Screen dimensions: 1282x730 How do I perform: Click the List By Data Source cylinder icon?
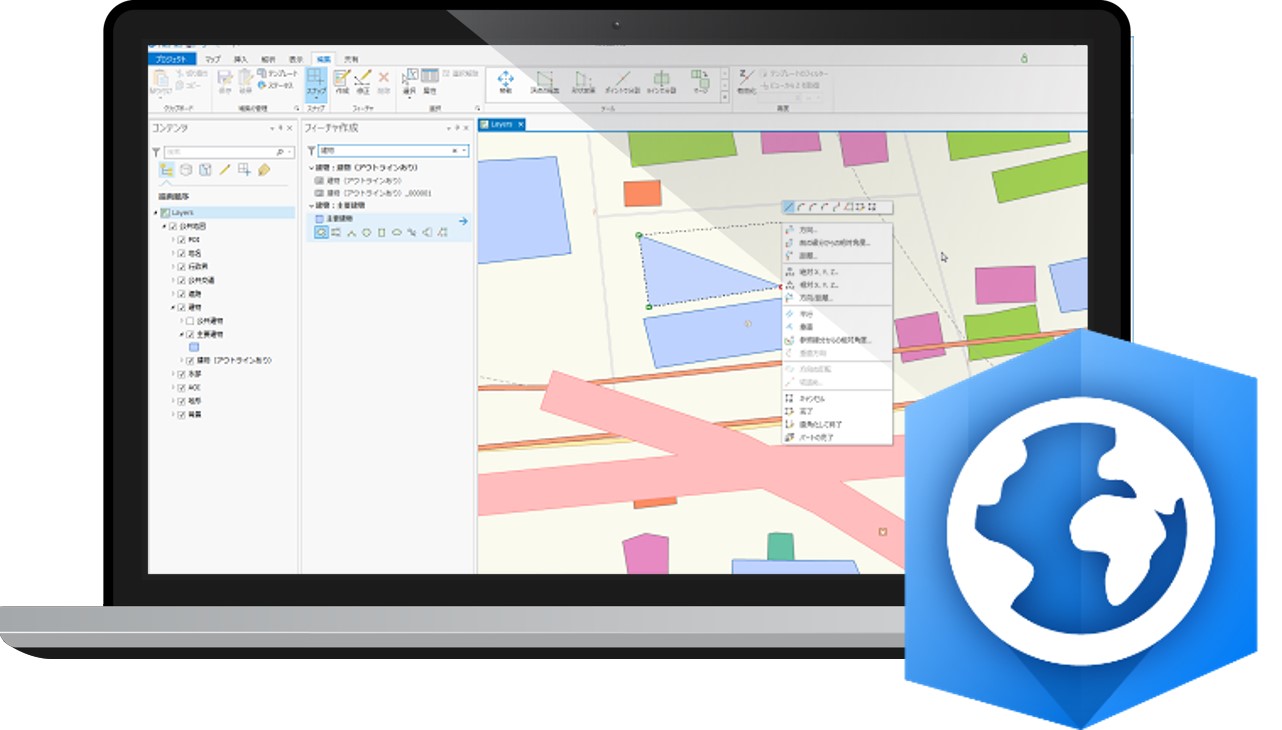tap(186, 170)
